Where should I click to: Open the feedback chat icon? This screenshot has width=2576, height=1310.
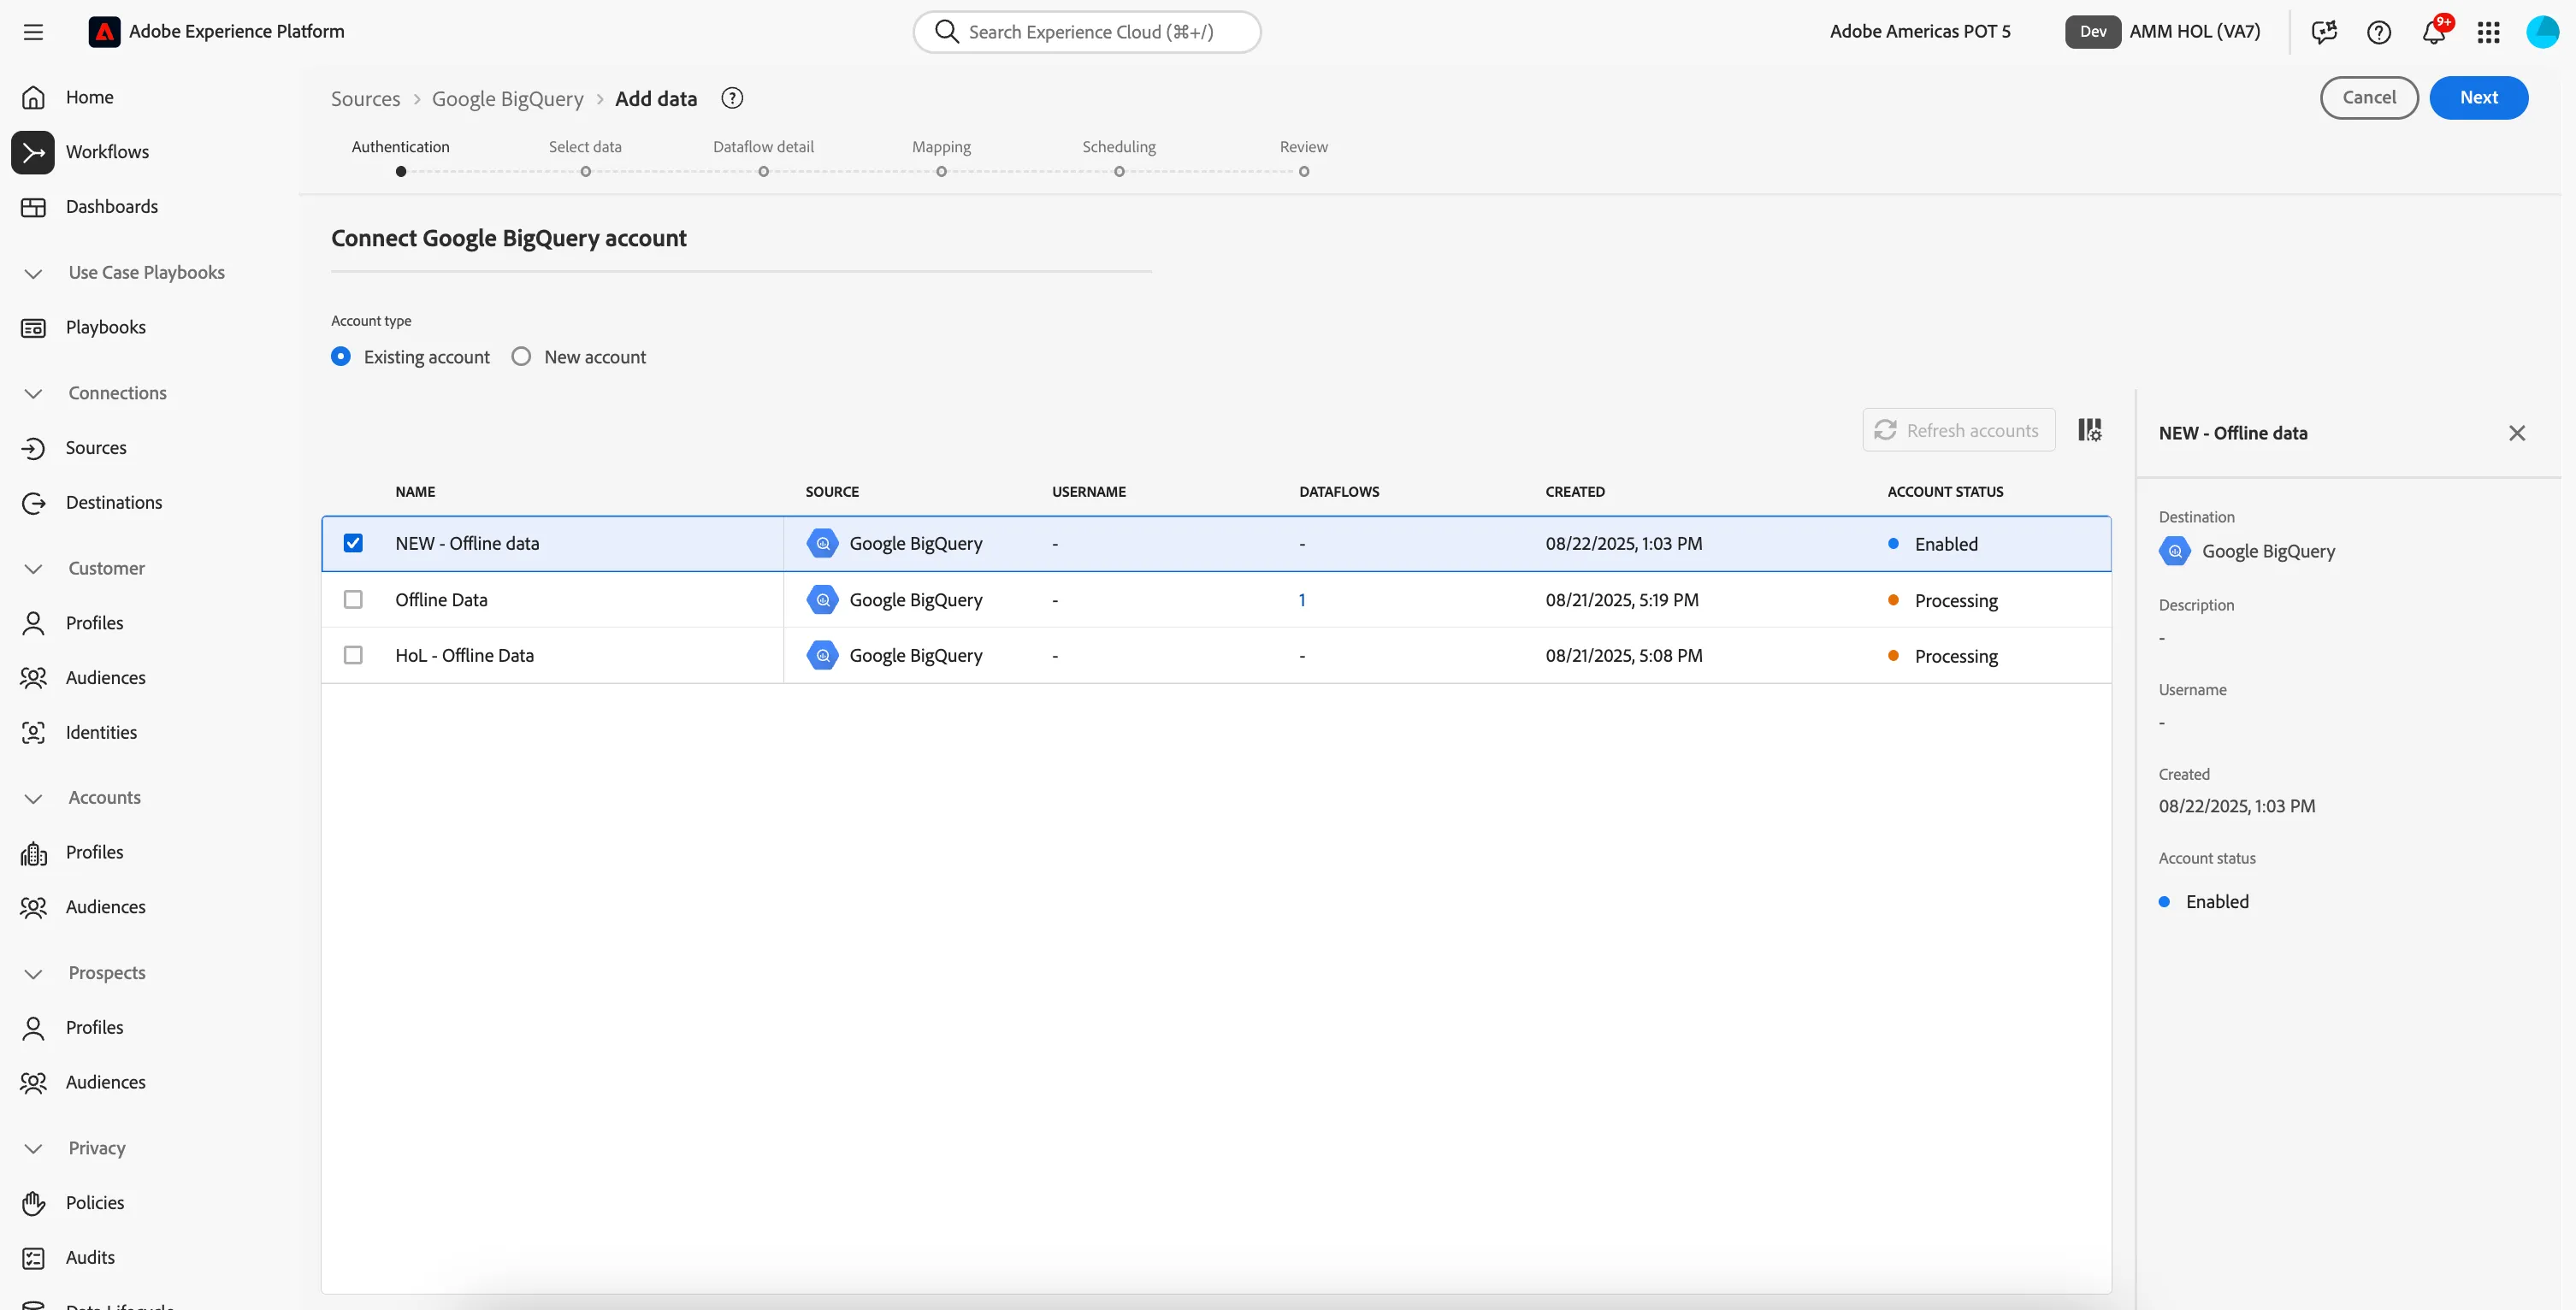2324,32
